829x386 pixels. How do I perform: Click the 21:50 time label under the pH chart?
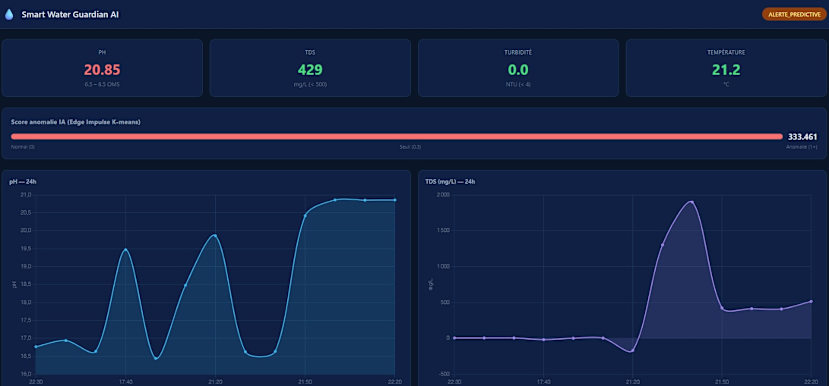(x=305, y=381)
